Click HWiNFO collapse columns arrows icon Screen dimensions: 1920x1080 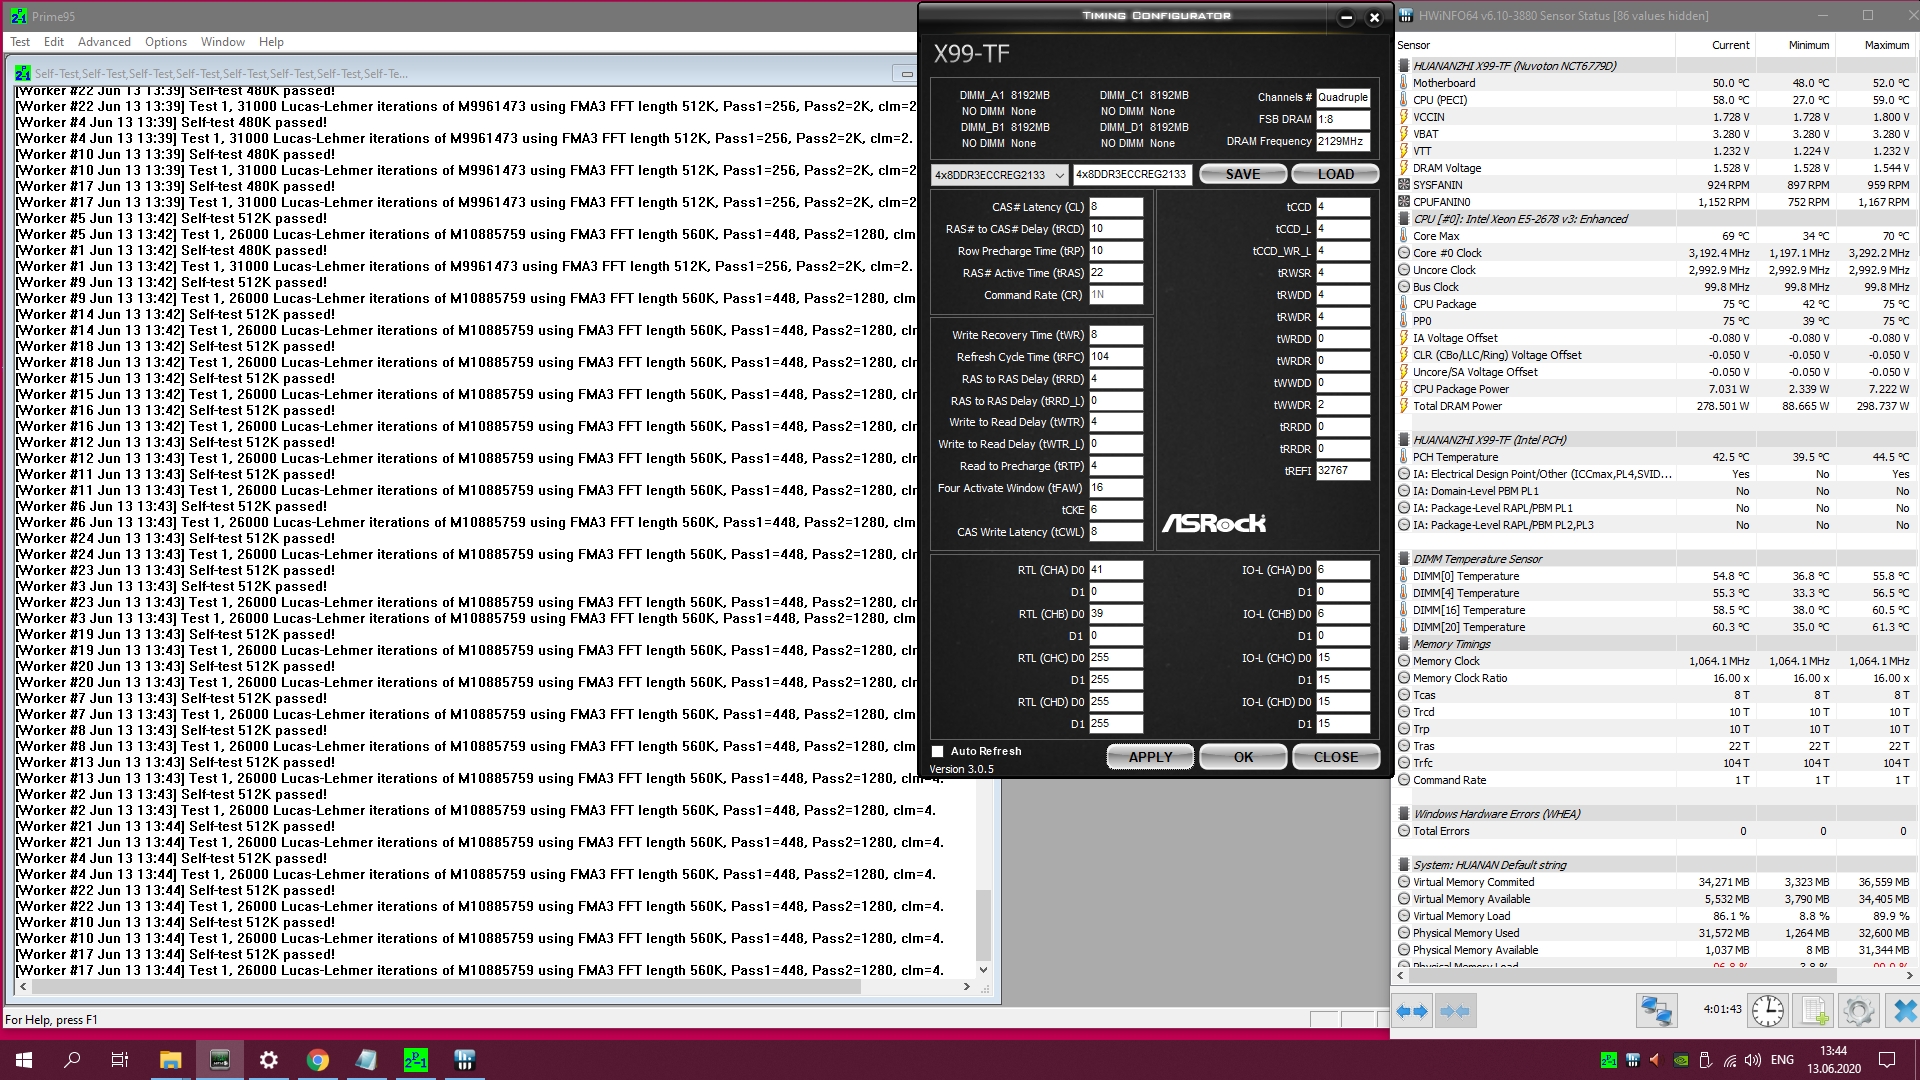point(1455,1011)
